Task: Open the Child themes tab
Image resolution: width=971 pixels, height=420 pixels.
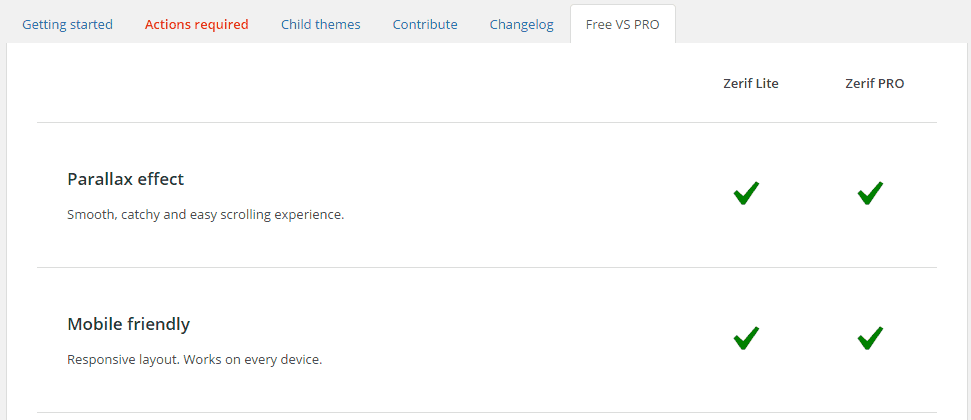Action: coord(320,25)
